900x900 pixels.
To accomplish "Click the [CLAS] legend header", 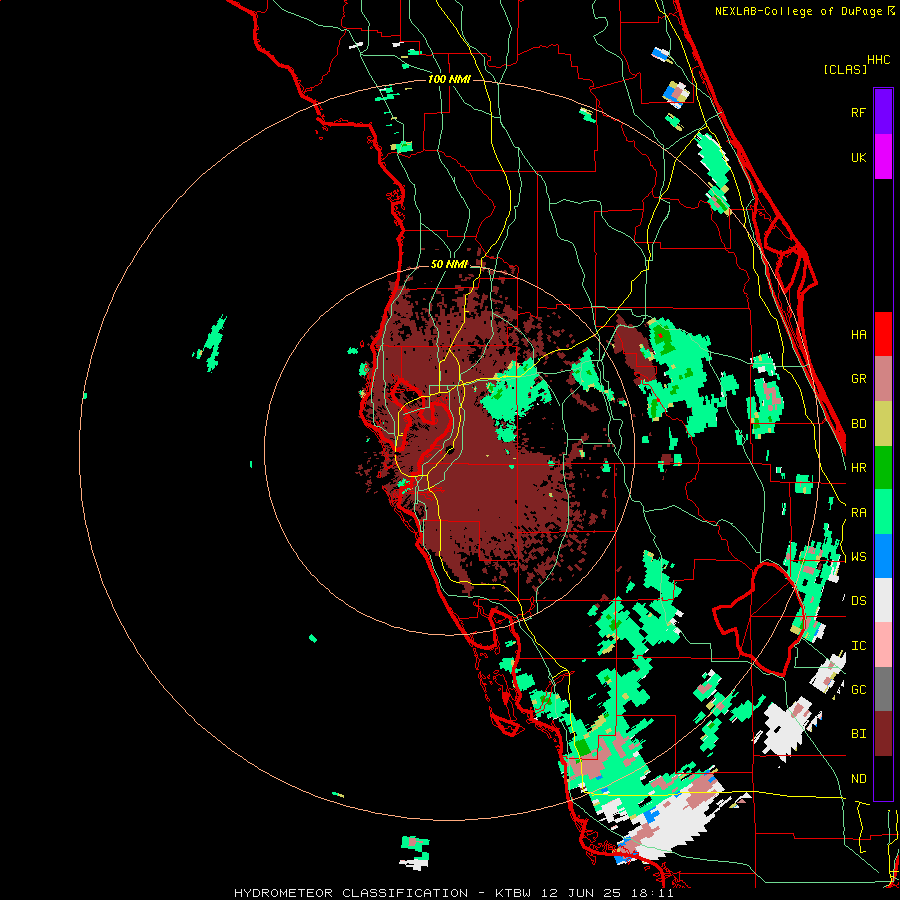I will pos(845,69).
